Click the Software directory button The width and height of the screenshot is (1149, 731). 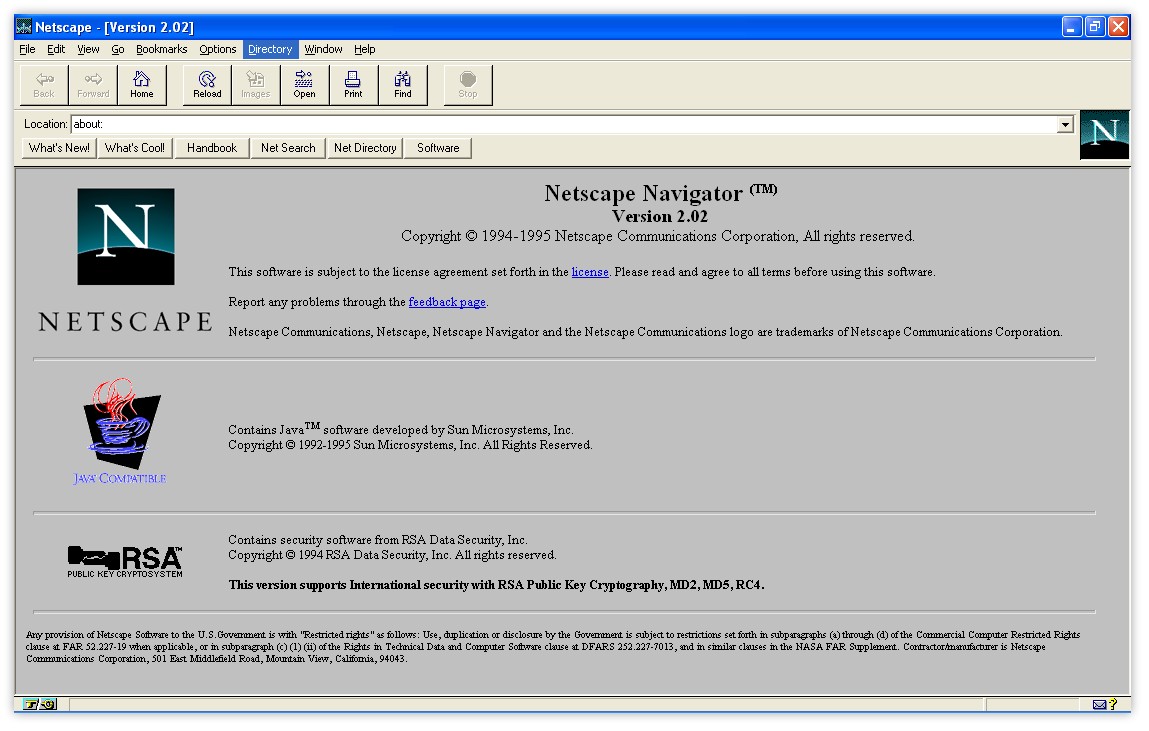[438, 148]
